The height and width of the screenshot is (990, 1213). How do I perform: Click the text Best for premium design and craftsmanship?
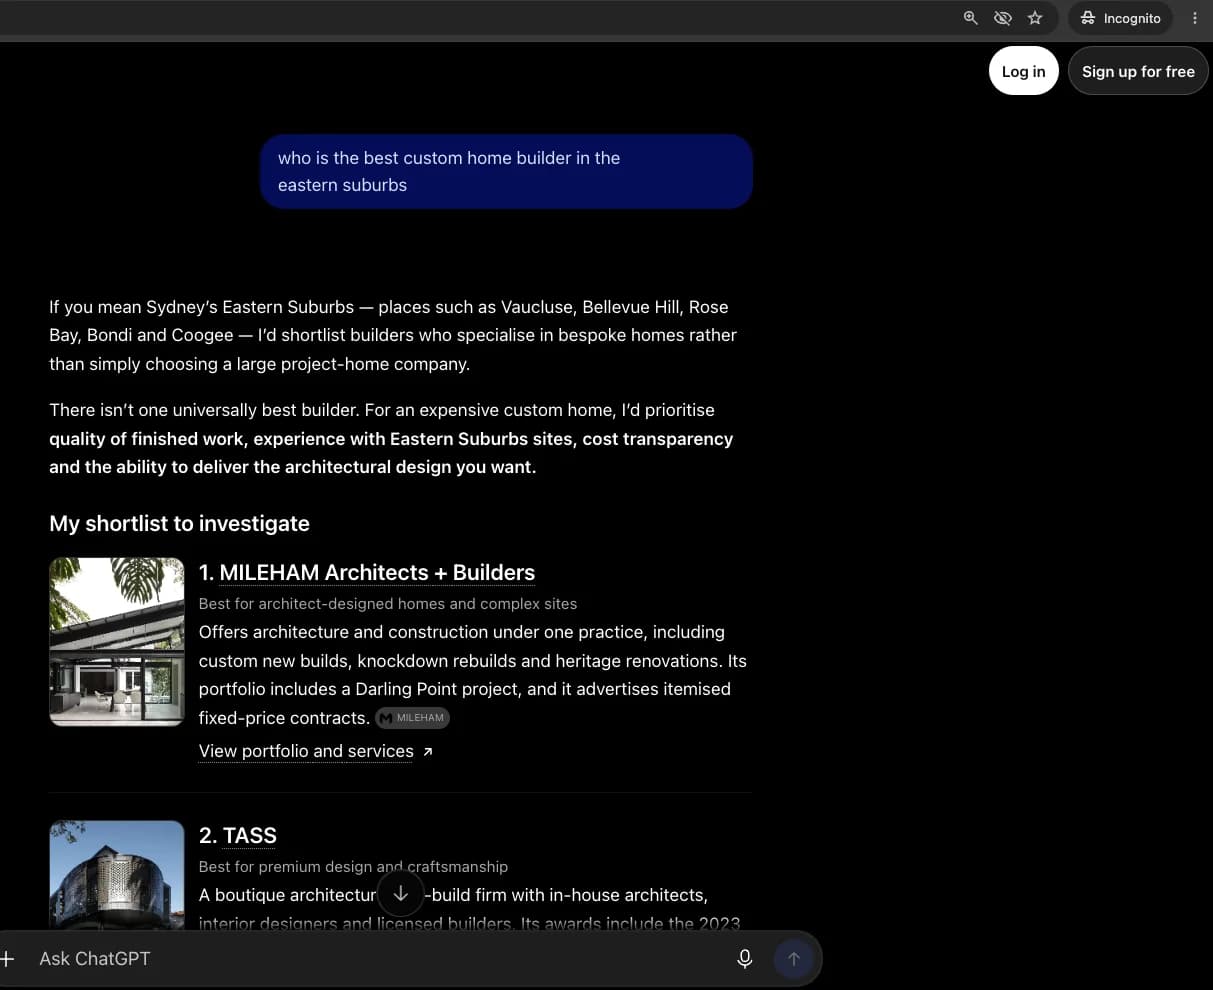click(x=353, y=867)
